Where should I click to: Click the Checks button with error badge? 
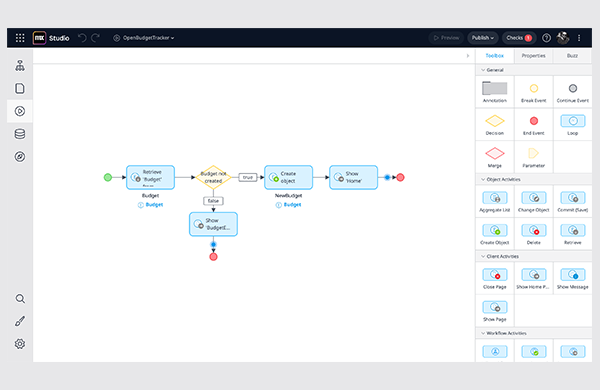519,38
